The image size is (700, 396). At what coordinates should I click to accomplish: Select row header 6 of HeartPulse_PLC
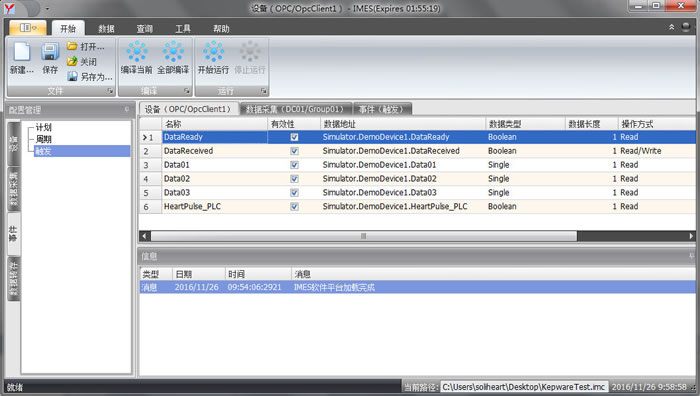point(150,206)
